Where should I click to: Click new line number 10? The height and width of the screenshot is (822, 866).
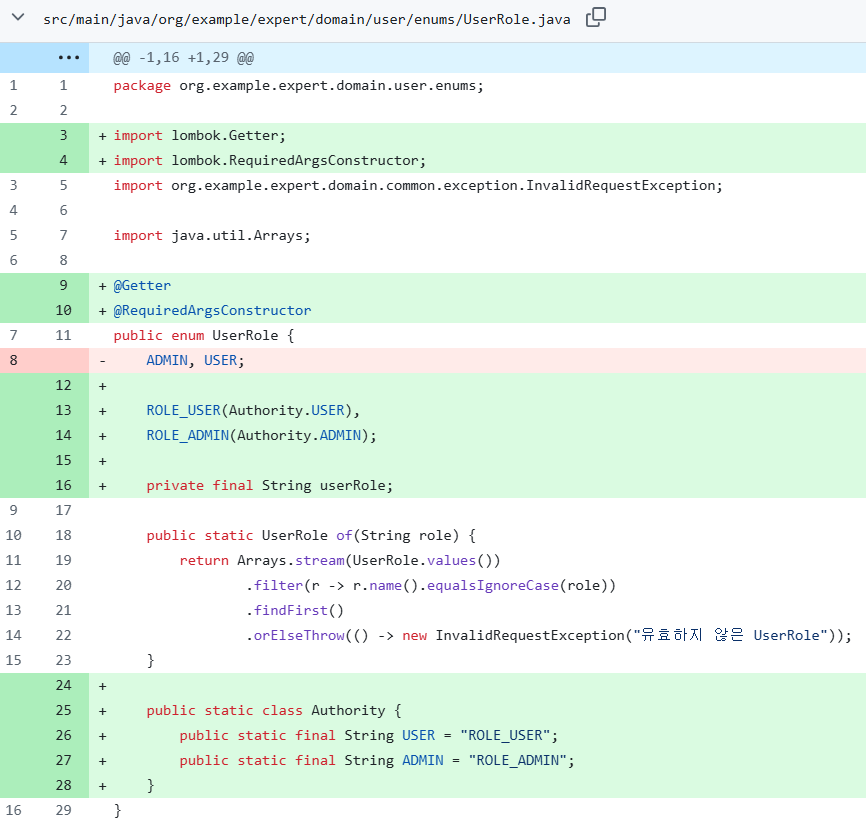64,310
